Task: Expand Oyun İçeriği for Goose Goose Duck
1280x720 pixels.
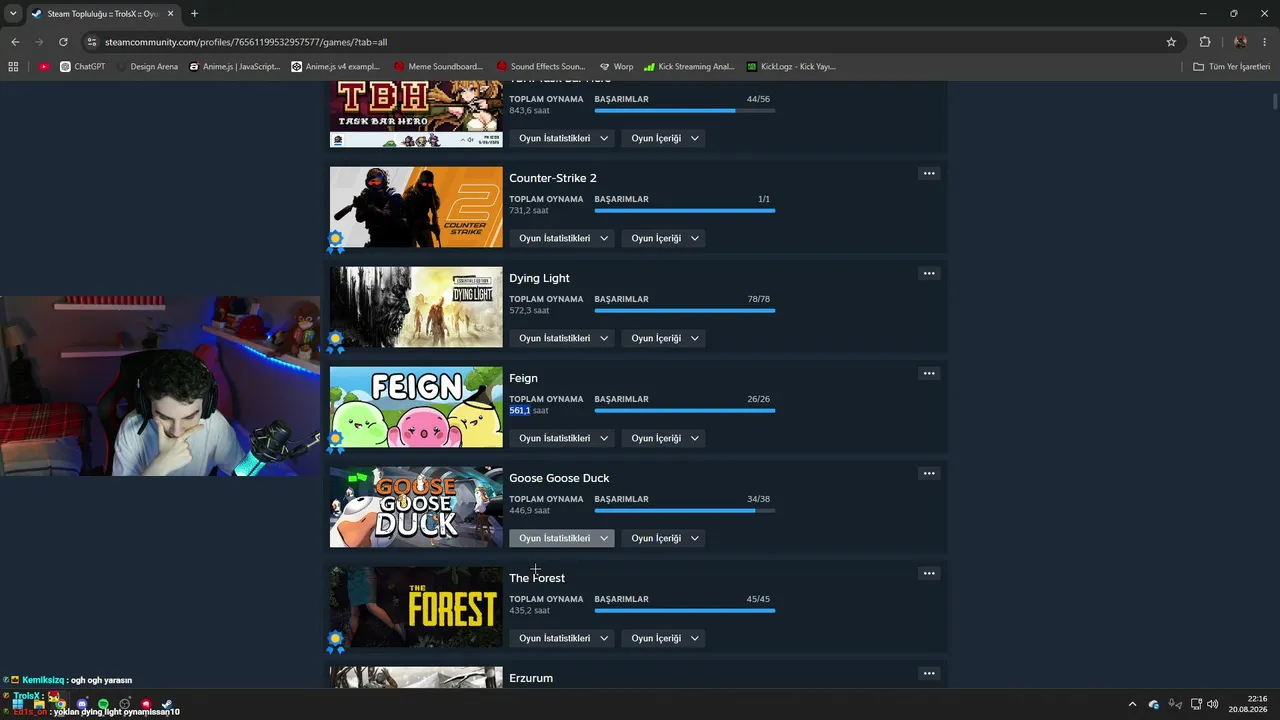Action: 664,538
